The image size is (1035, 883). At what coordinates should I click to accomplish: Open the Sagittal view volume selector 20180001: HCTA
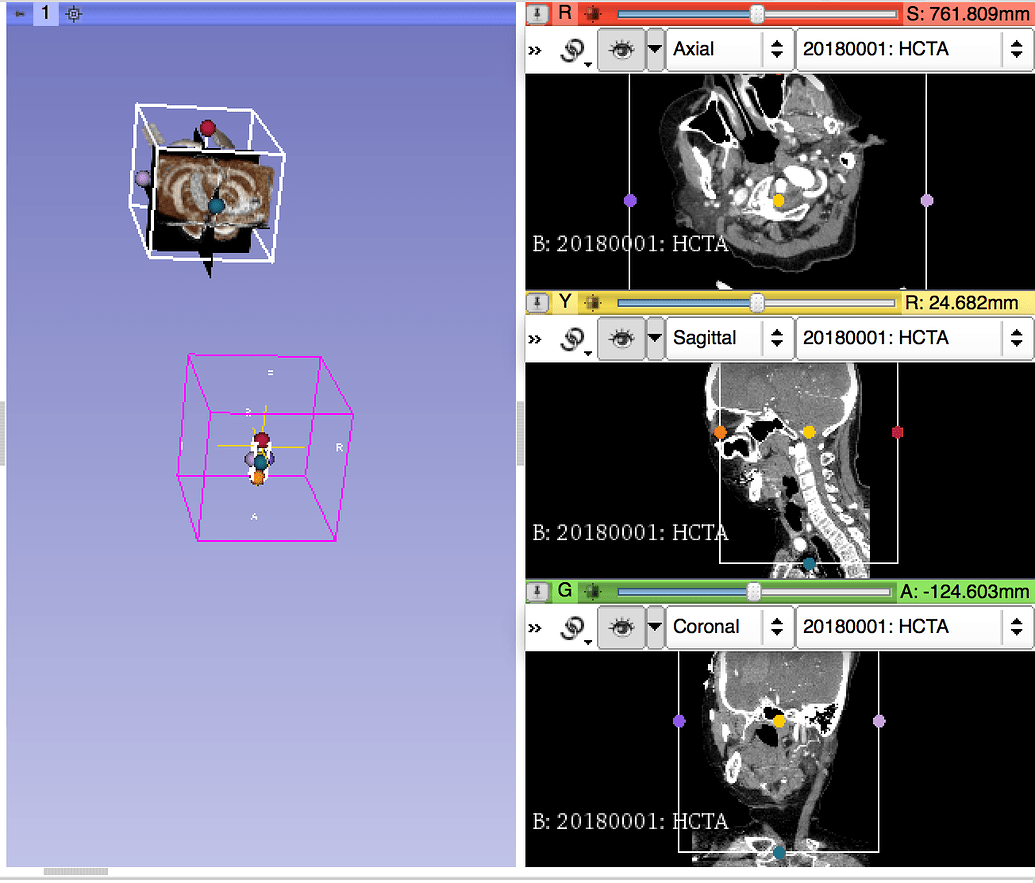[914, 338]
